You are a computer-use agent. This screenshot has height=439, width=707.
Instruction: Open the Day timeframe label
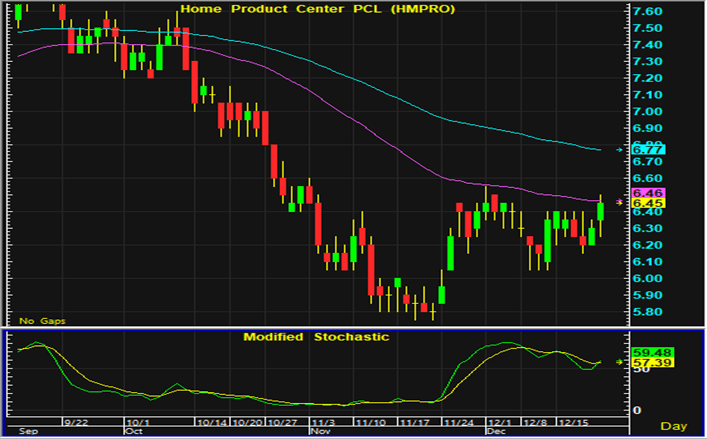point(678,427)
